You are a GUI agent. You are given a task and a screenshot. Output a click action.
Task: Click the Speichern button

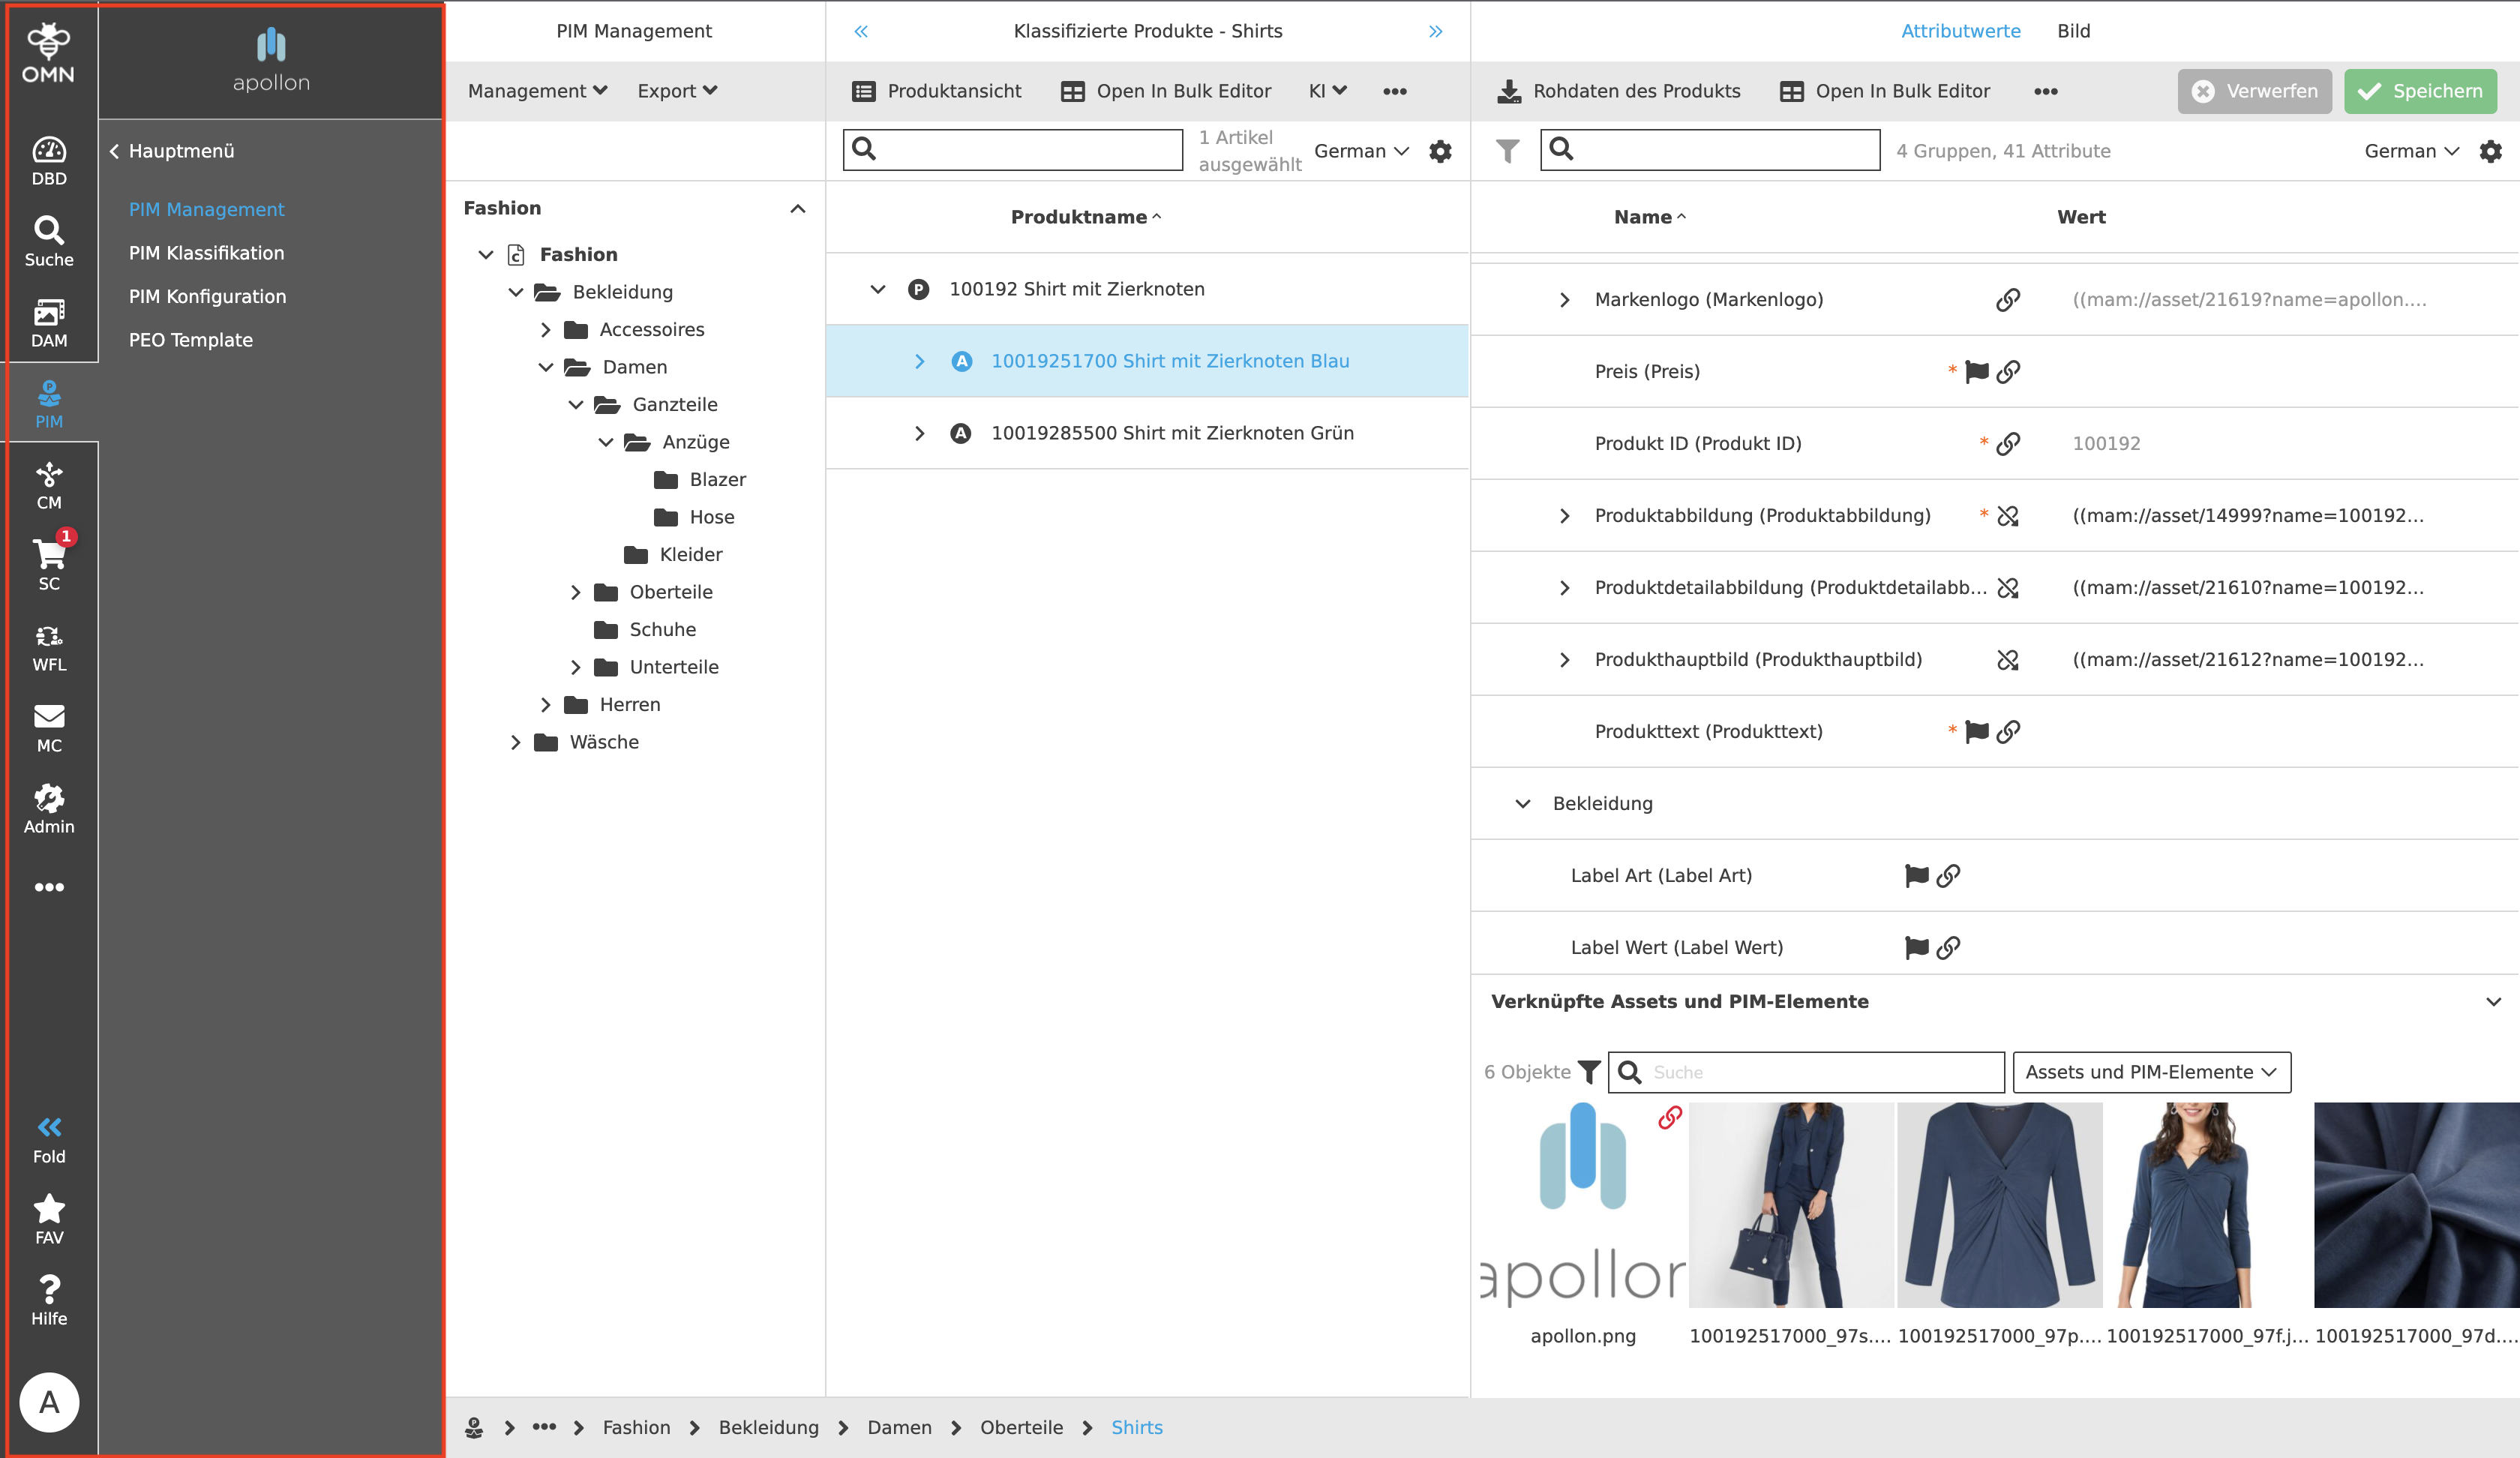coord(2419,91)
